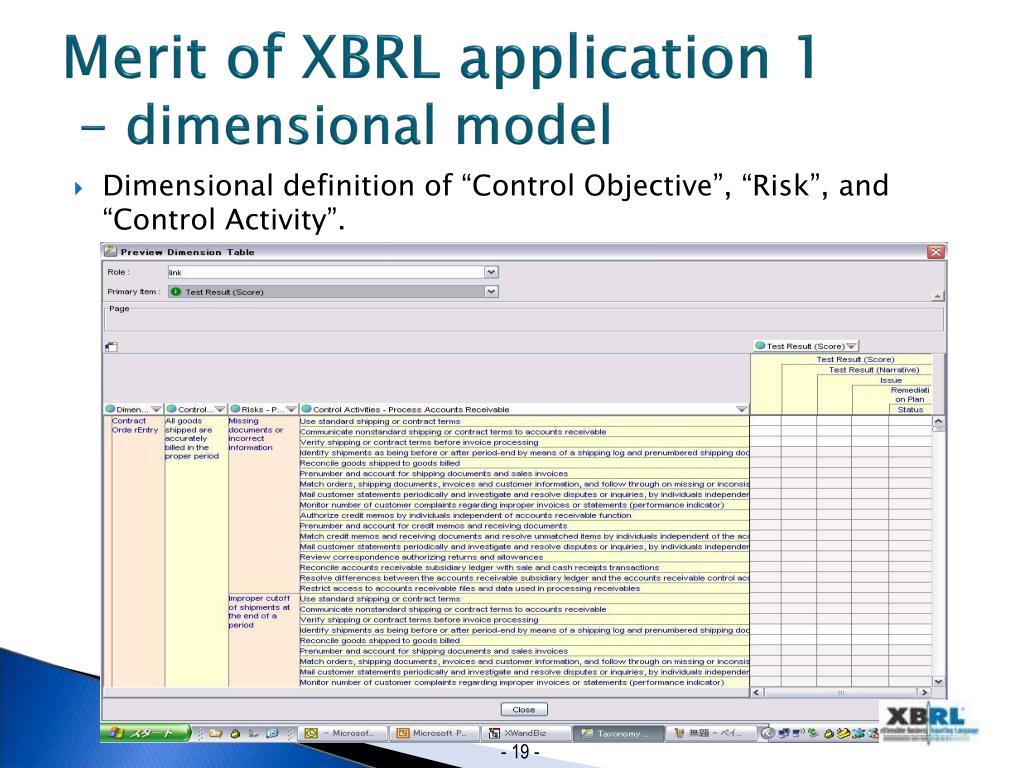The image size is (1024, 768).
Task: Select Restrict access to accounts receivable files row
Action: pos(524,588)
